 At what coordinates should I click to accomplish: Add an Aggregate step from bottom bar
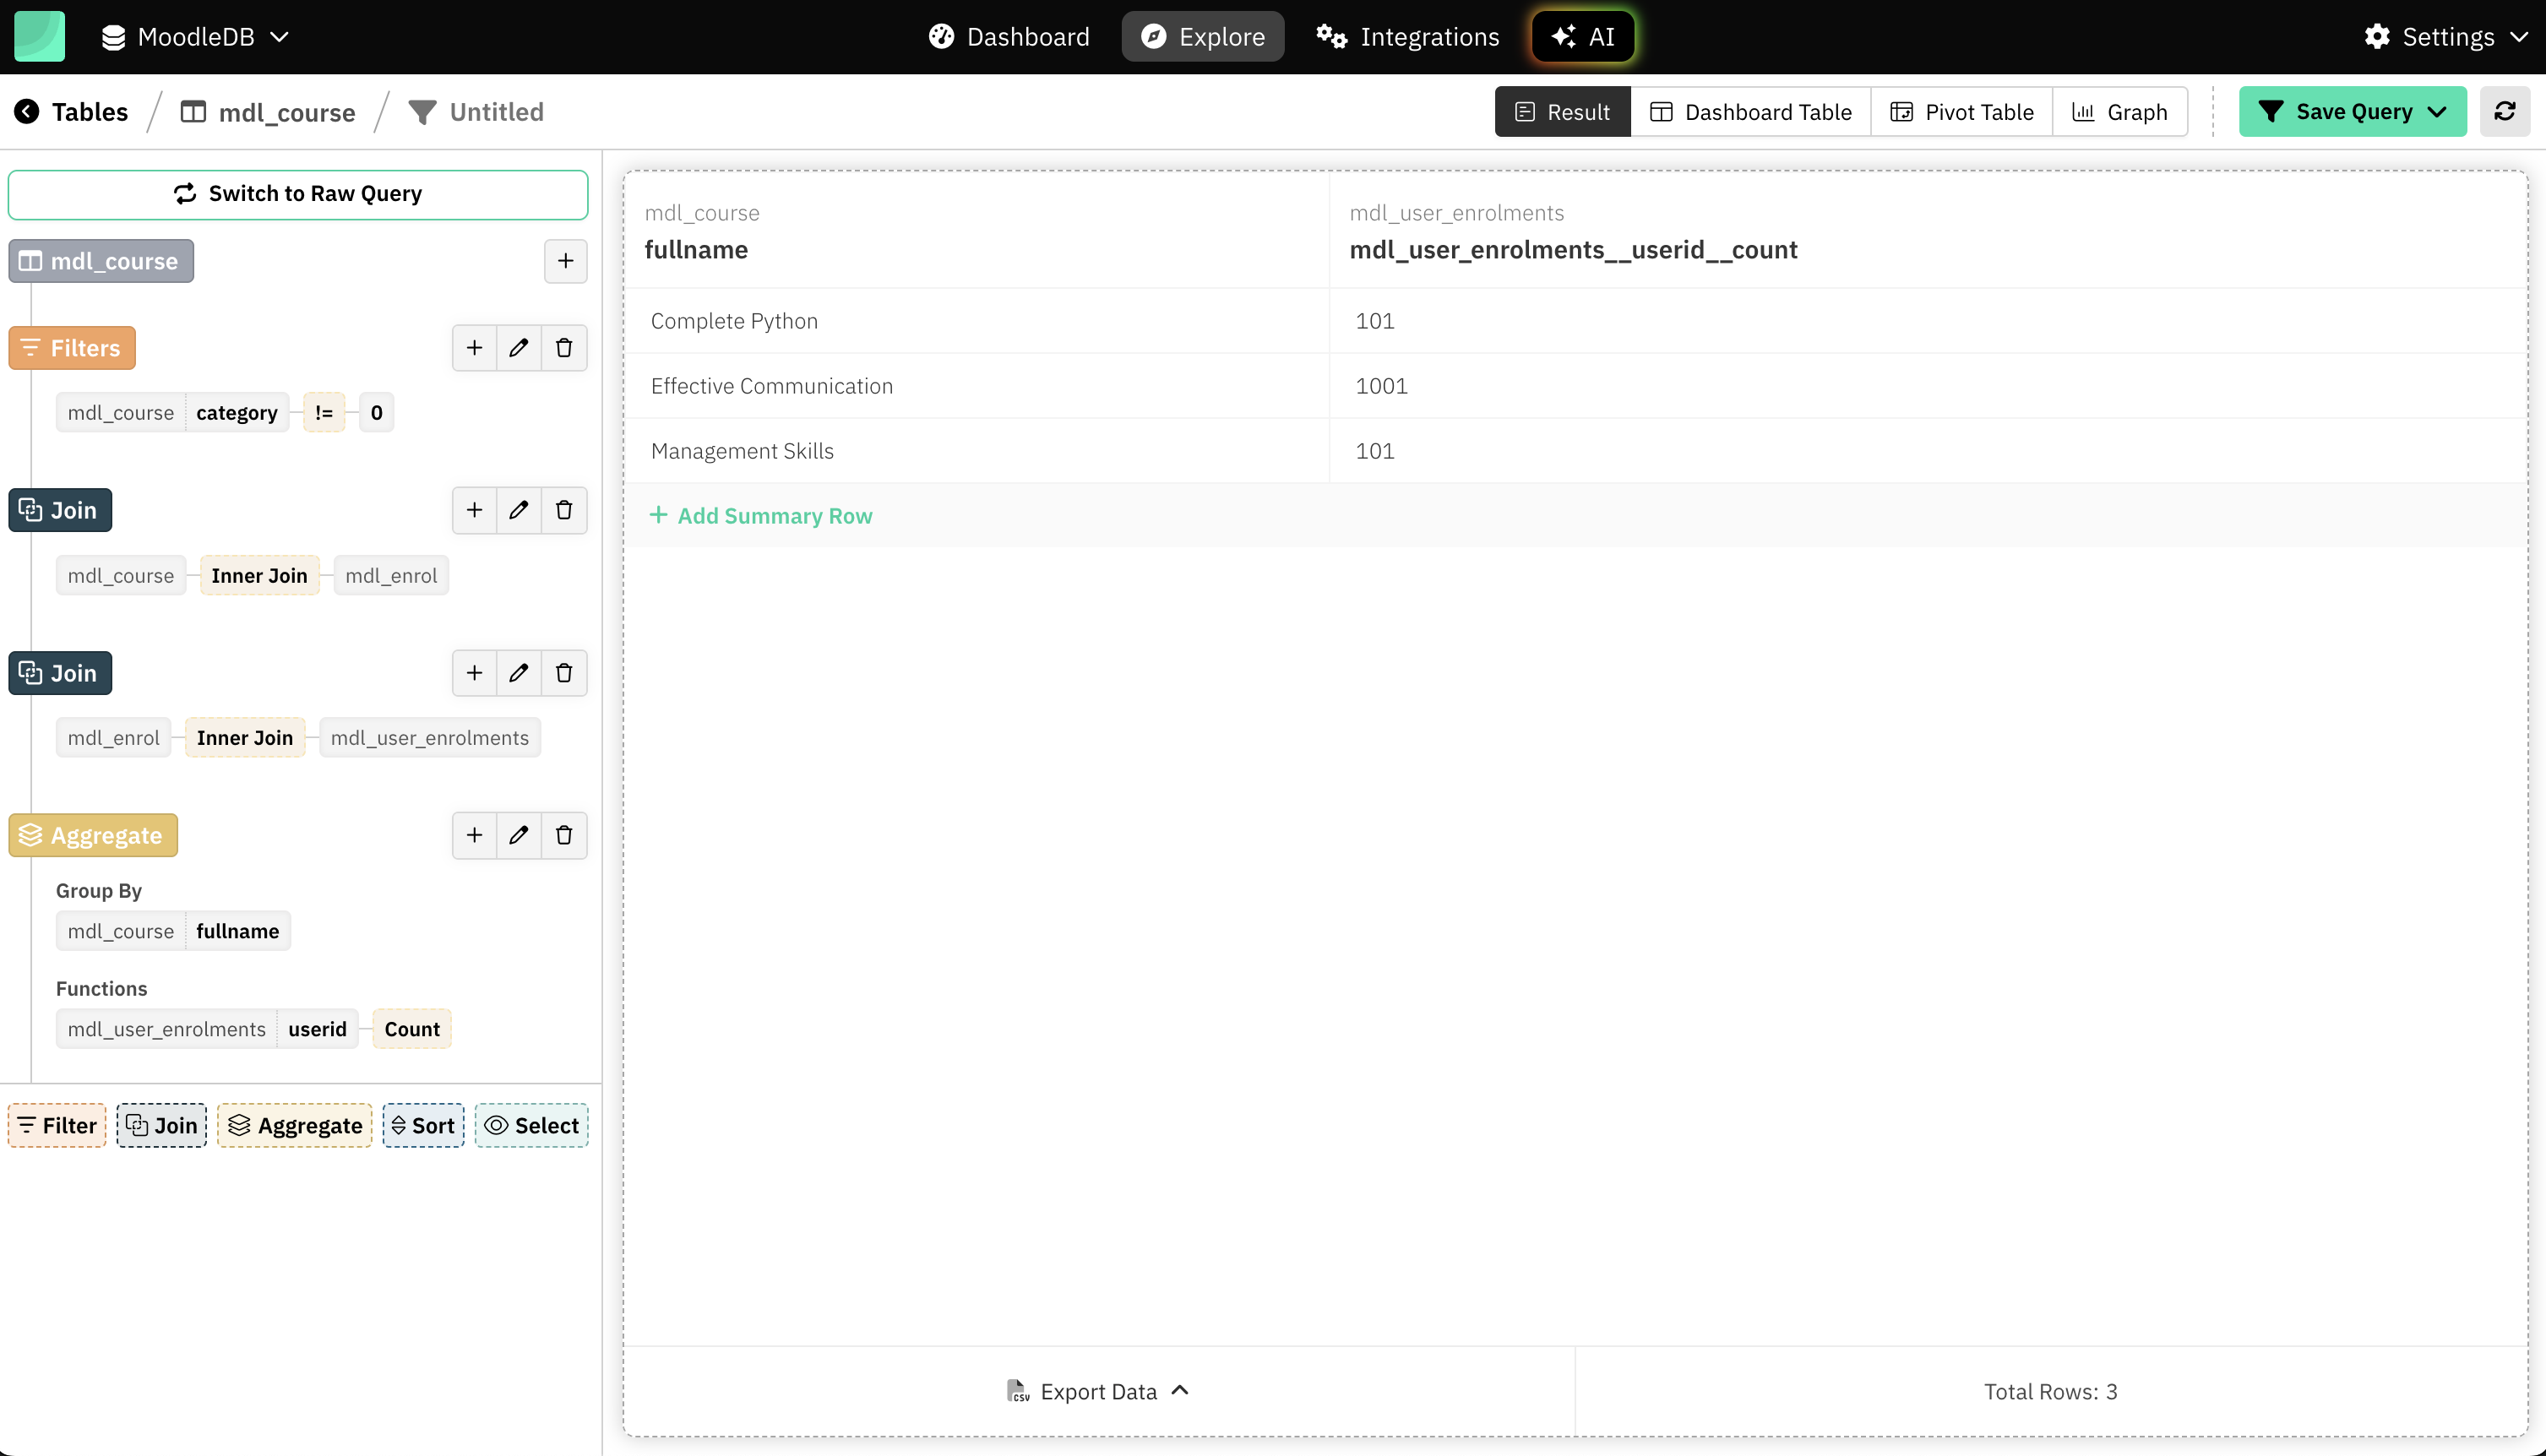pos(295,1125)
